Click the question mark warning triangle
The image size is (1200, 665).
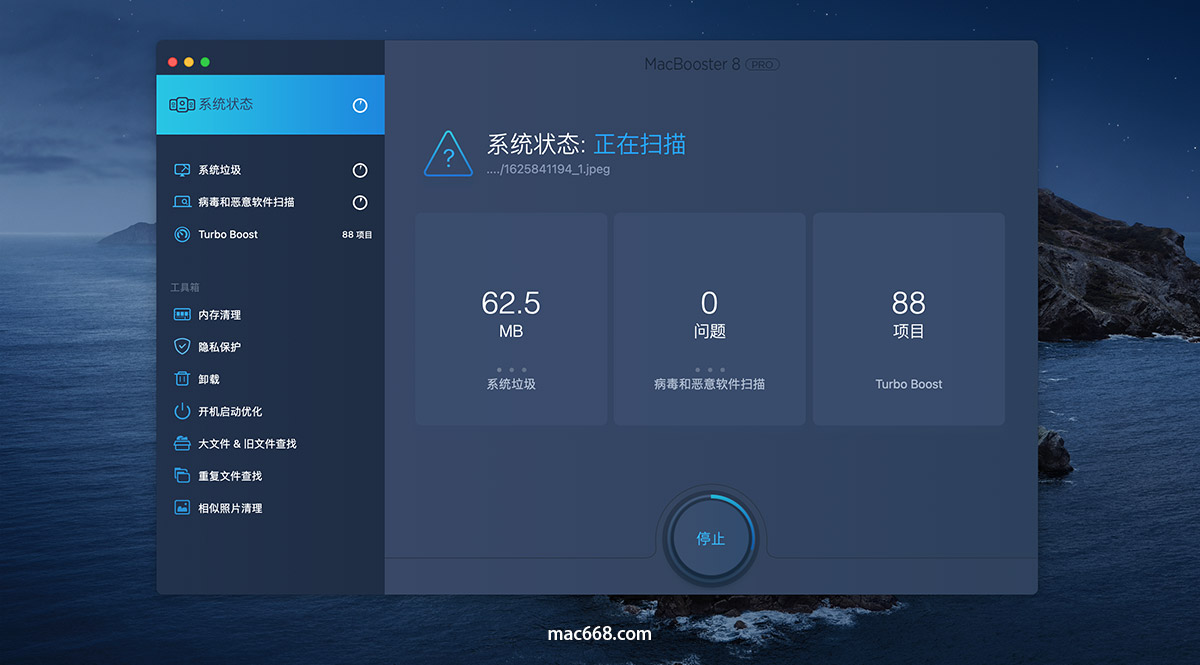point(448,155)
